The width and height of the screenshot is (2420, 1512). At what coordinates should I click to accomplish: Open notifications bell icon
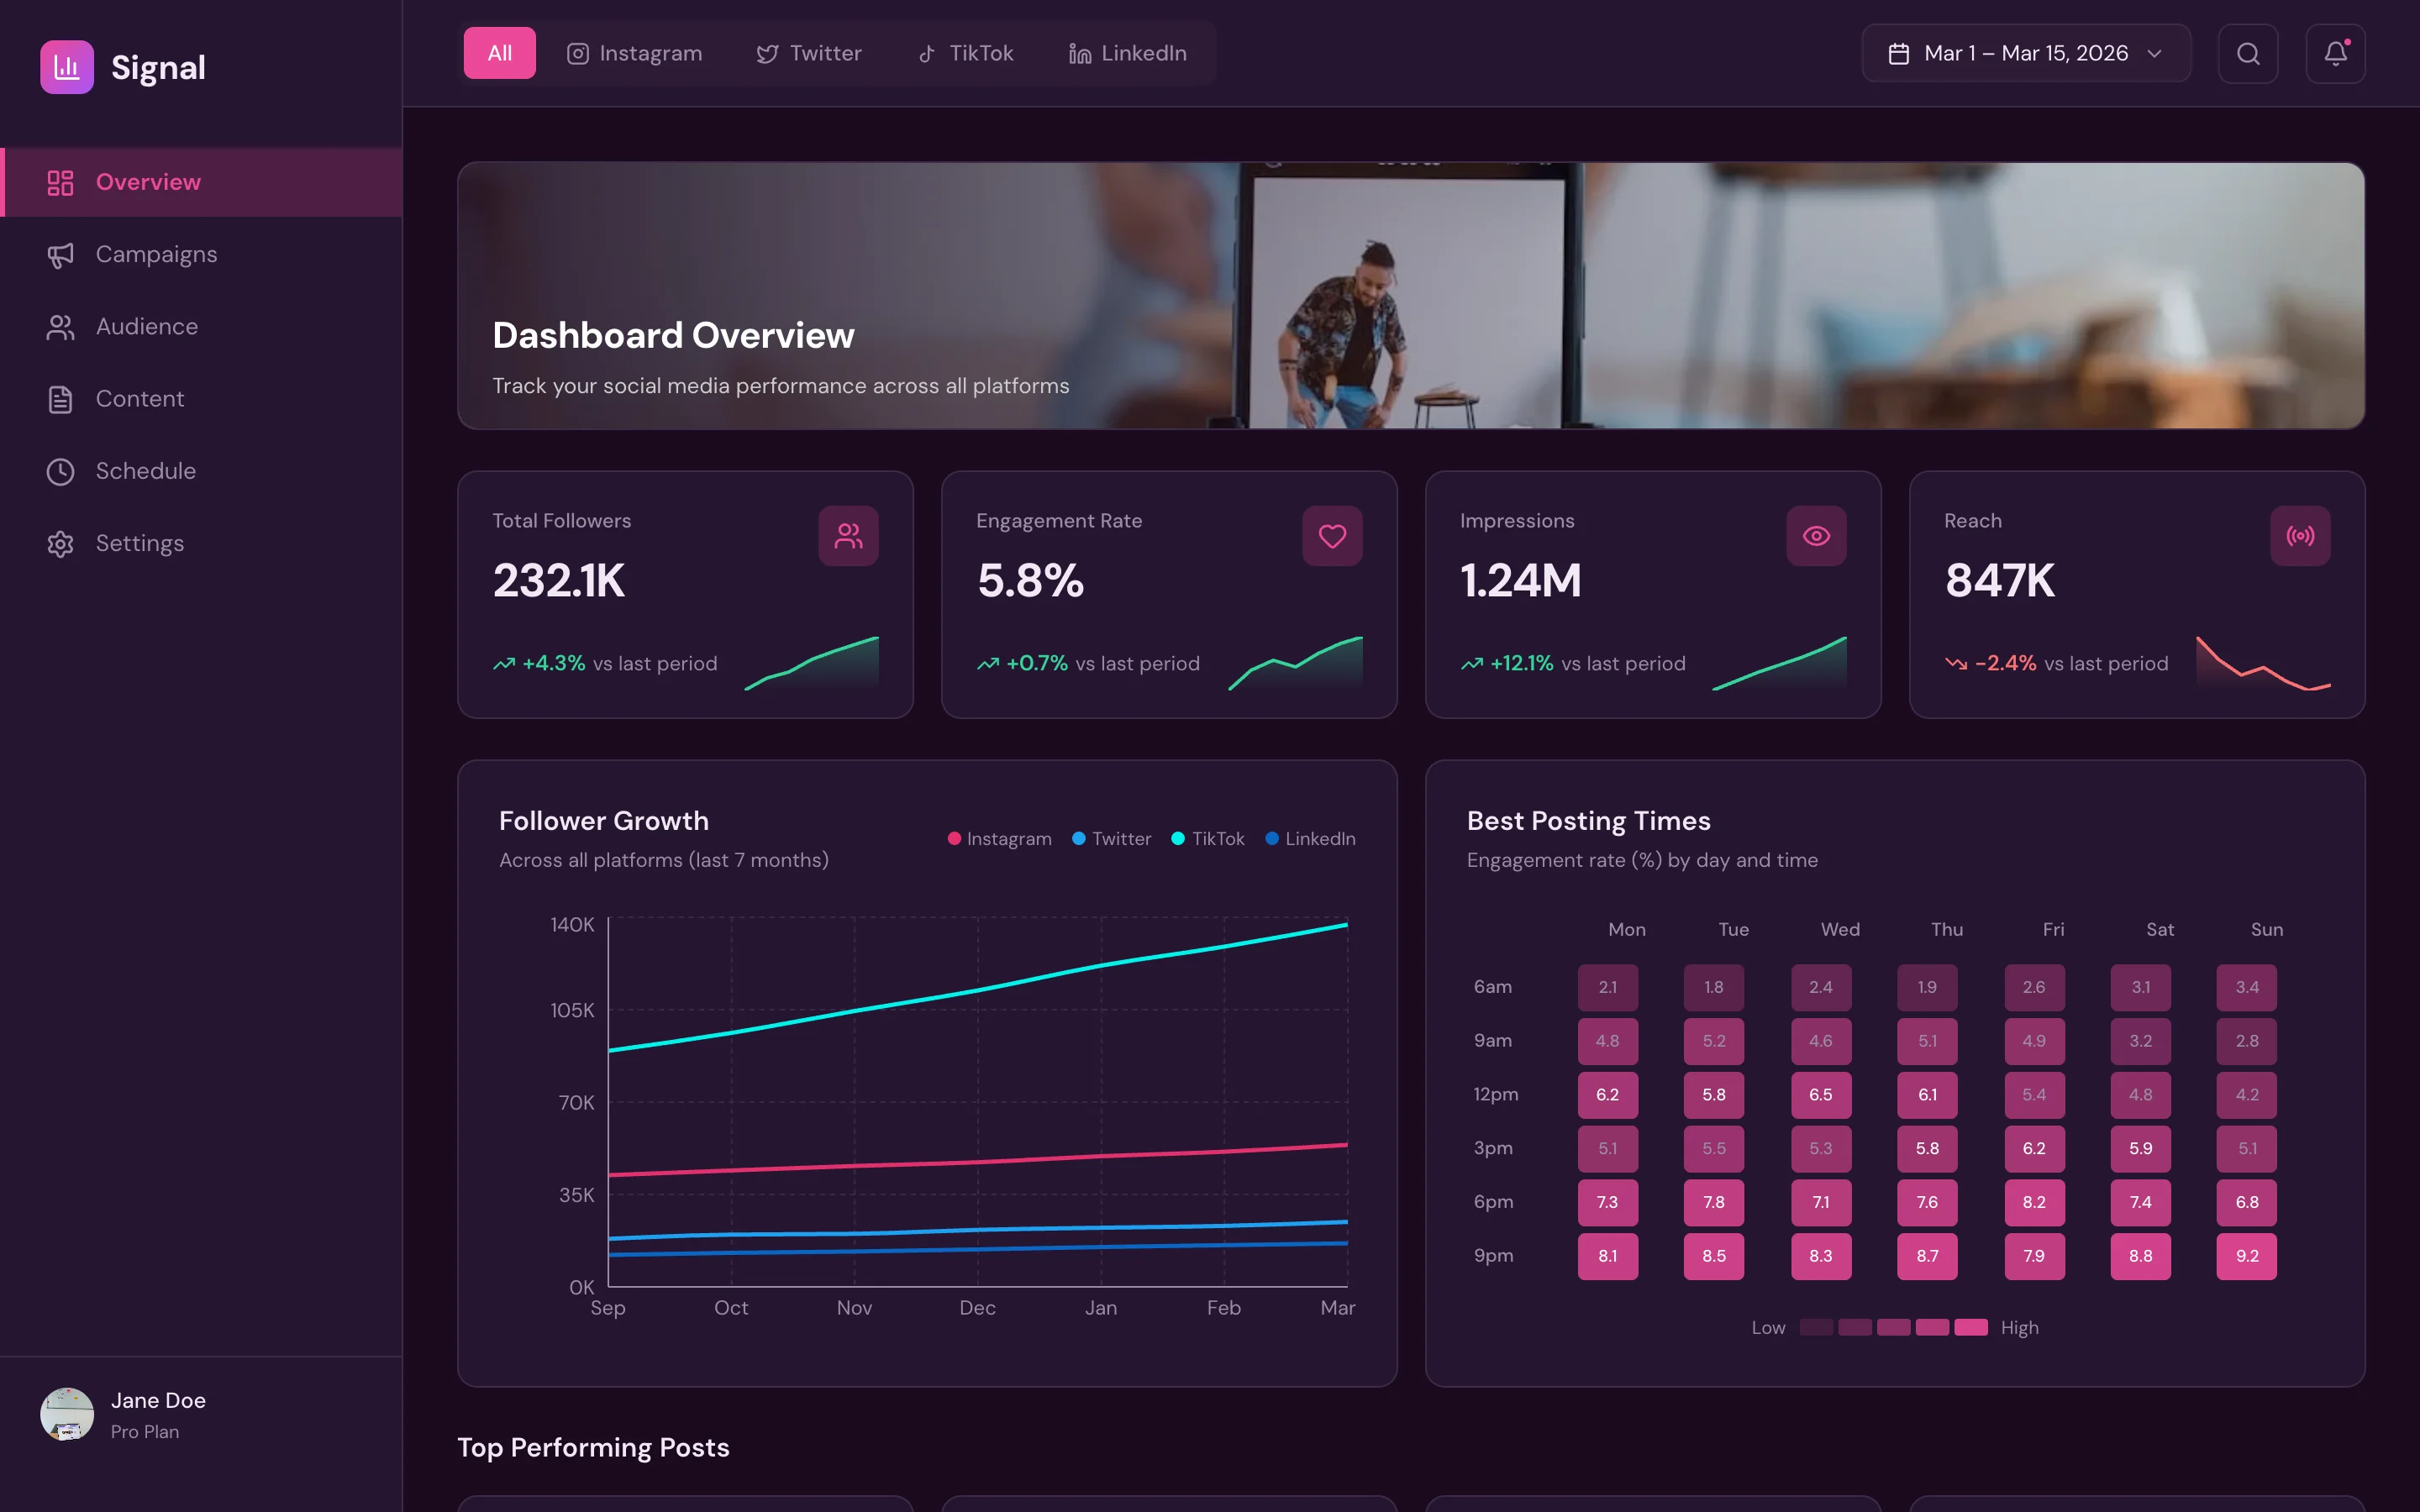tap(2334, 53)
